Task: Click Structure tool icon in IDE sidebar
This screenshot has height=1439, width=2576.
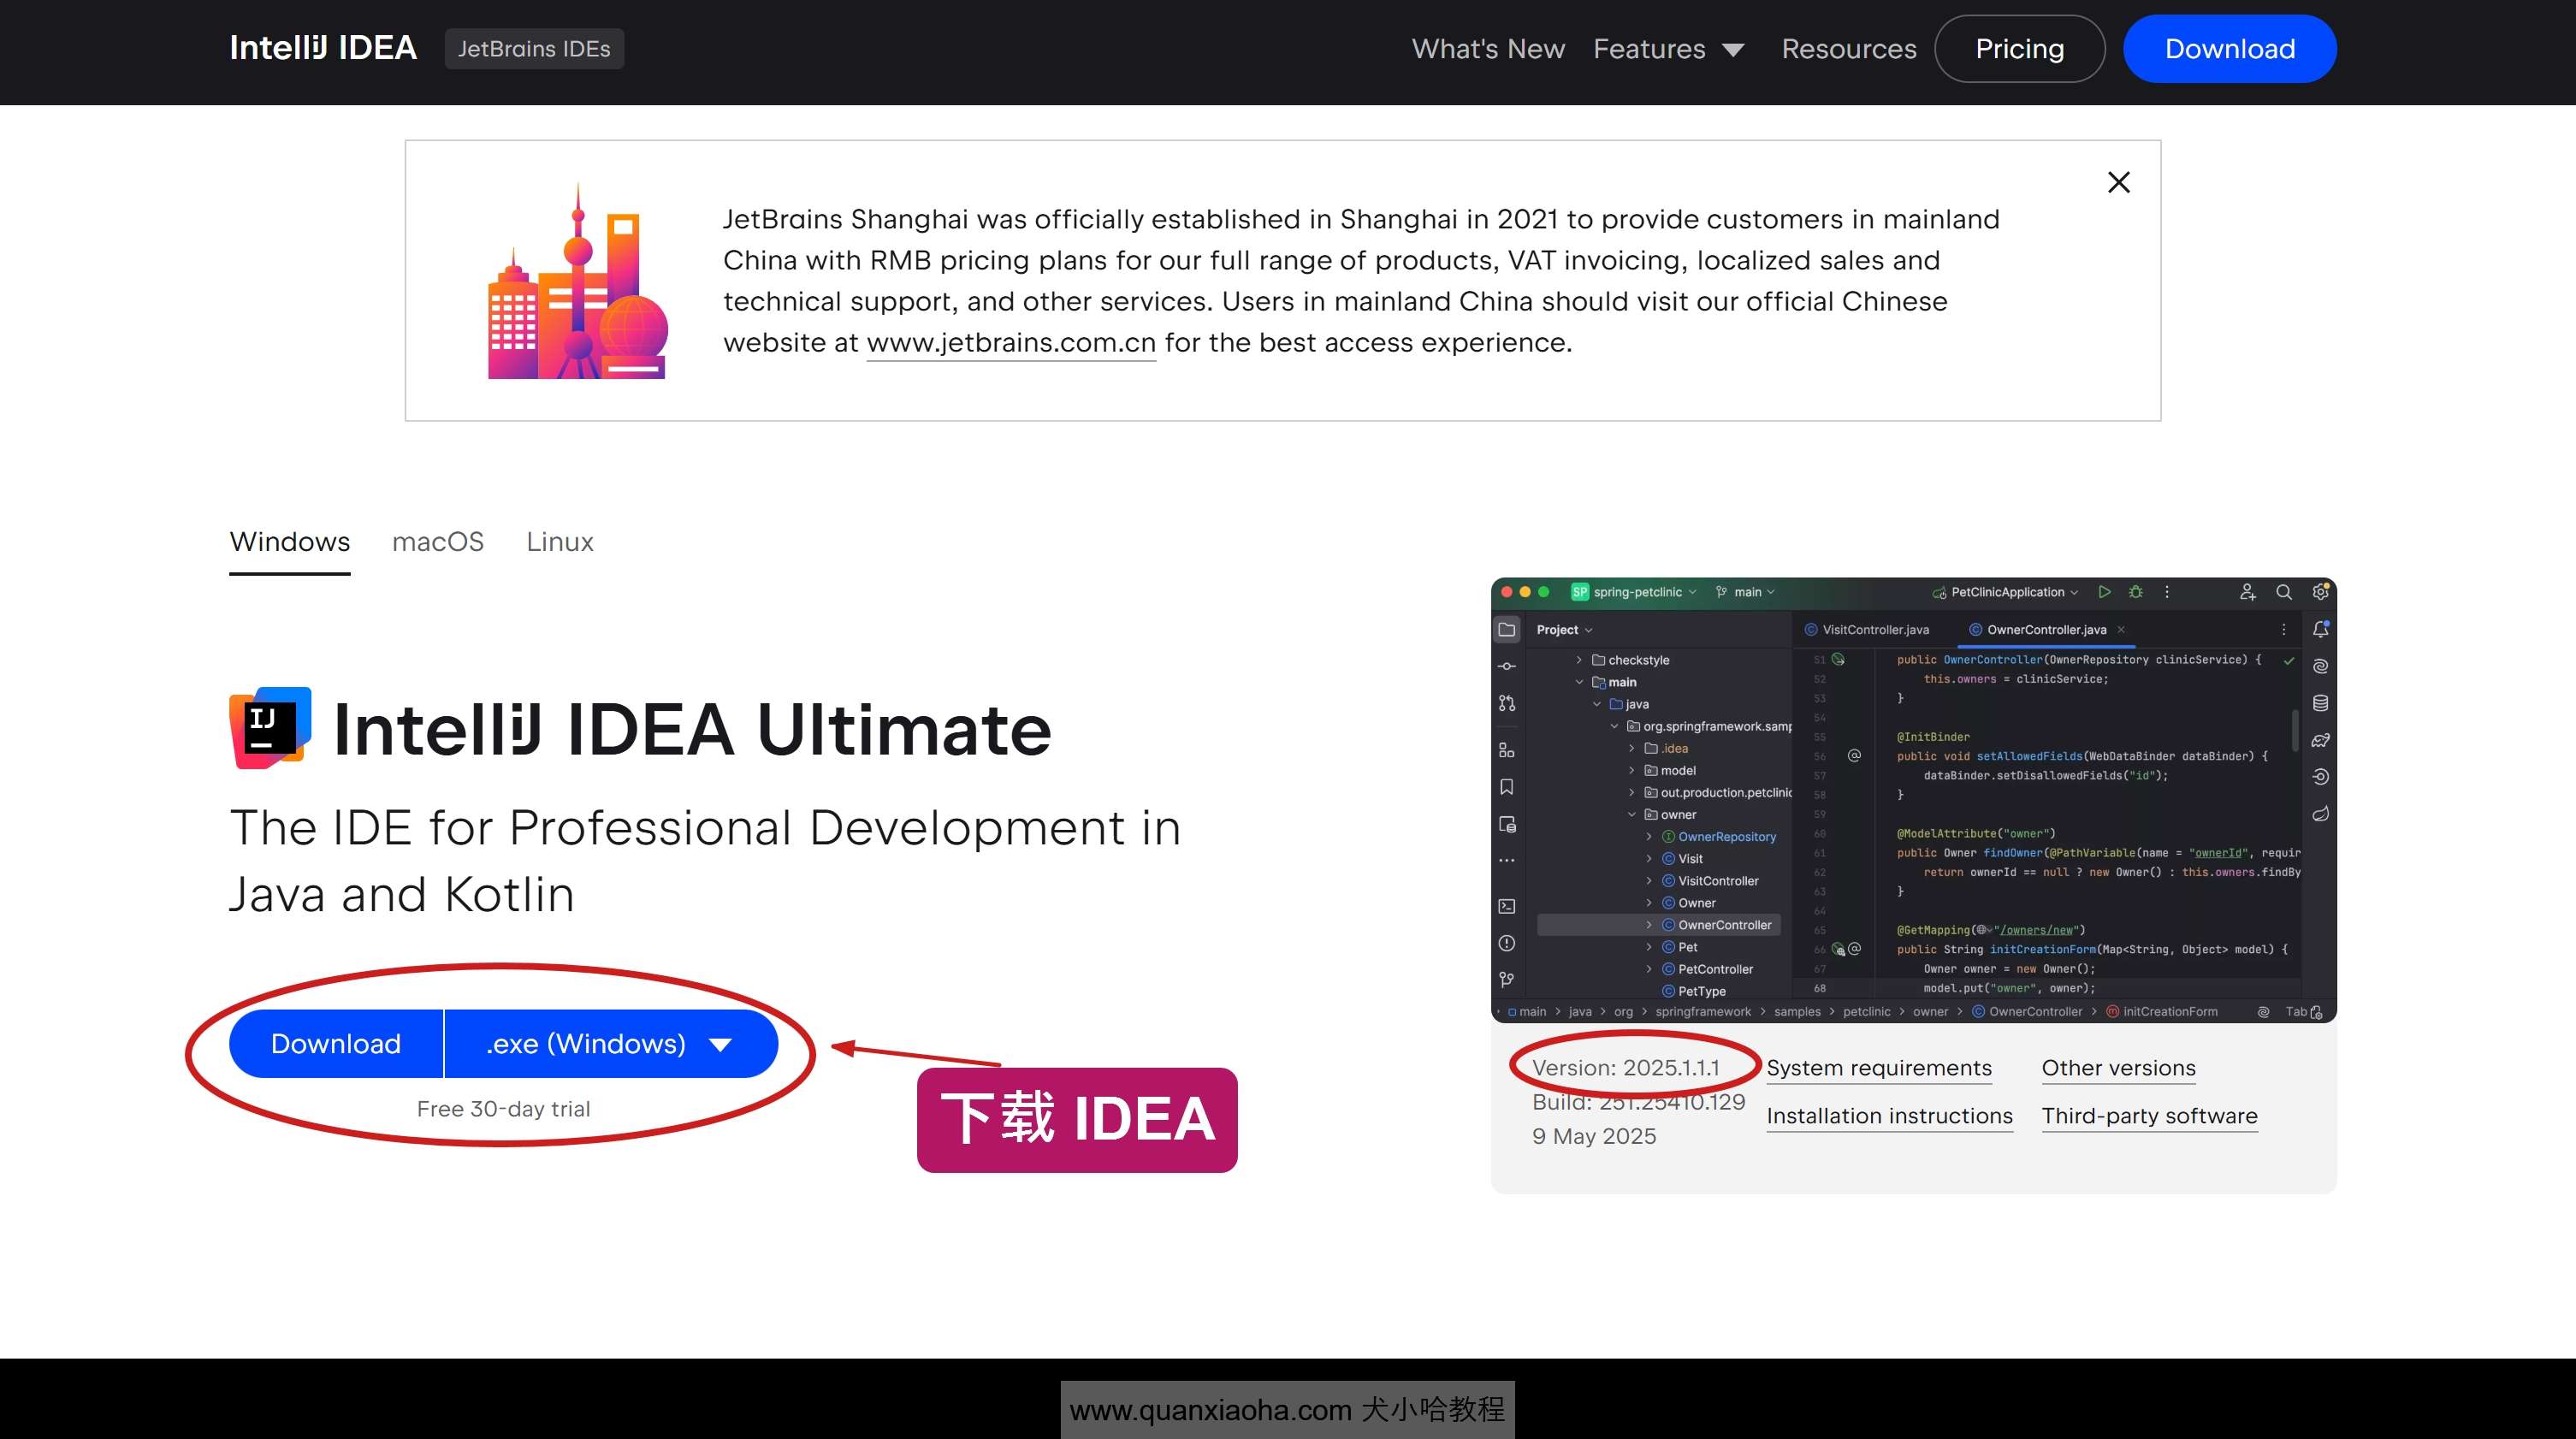Action: (1507, 750)
